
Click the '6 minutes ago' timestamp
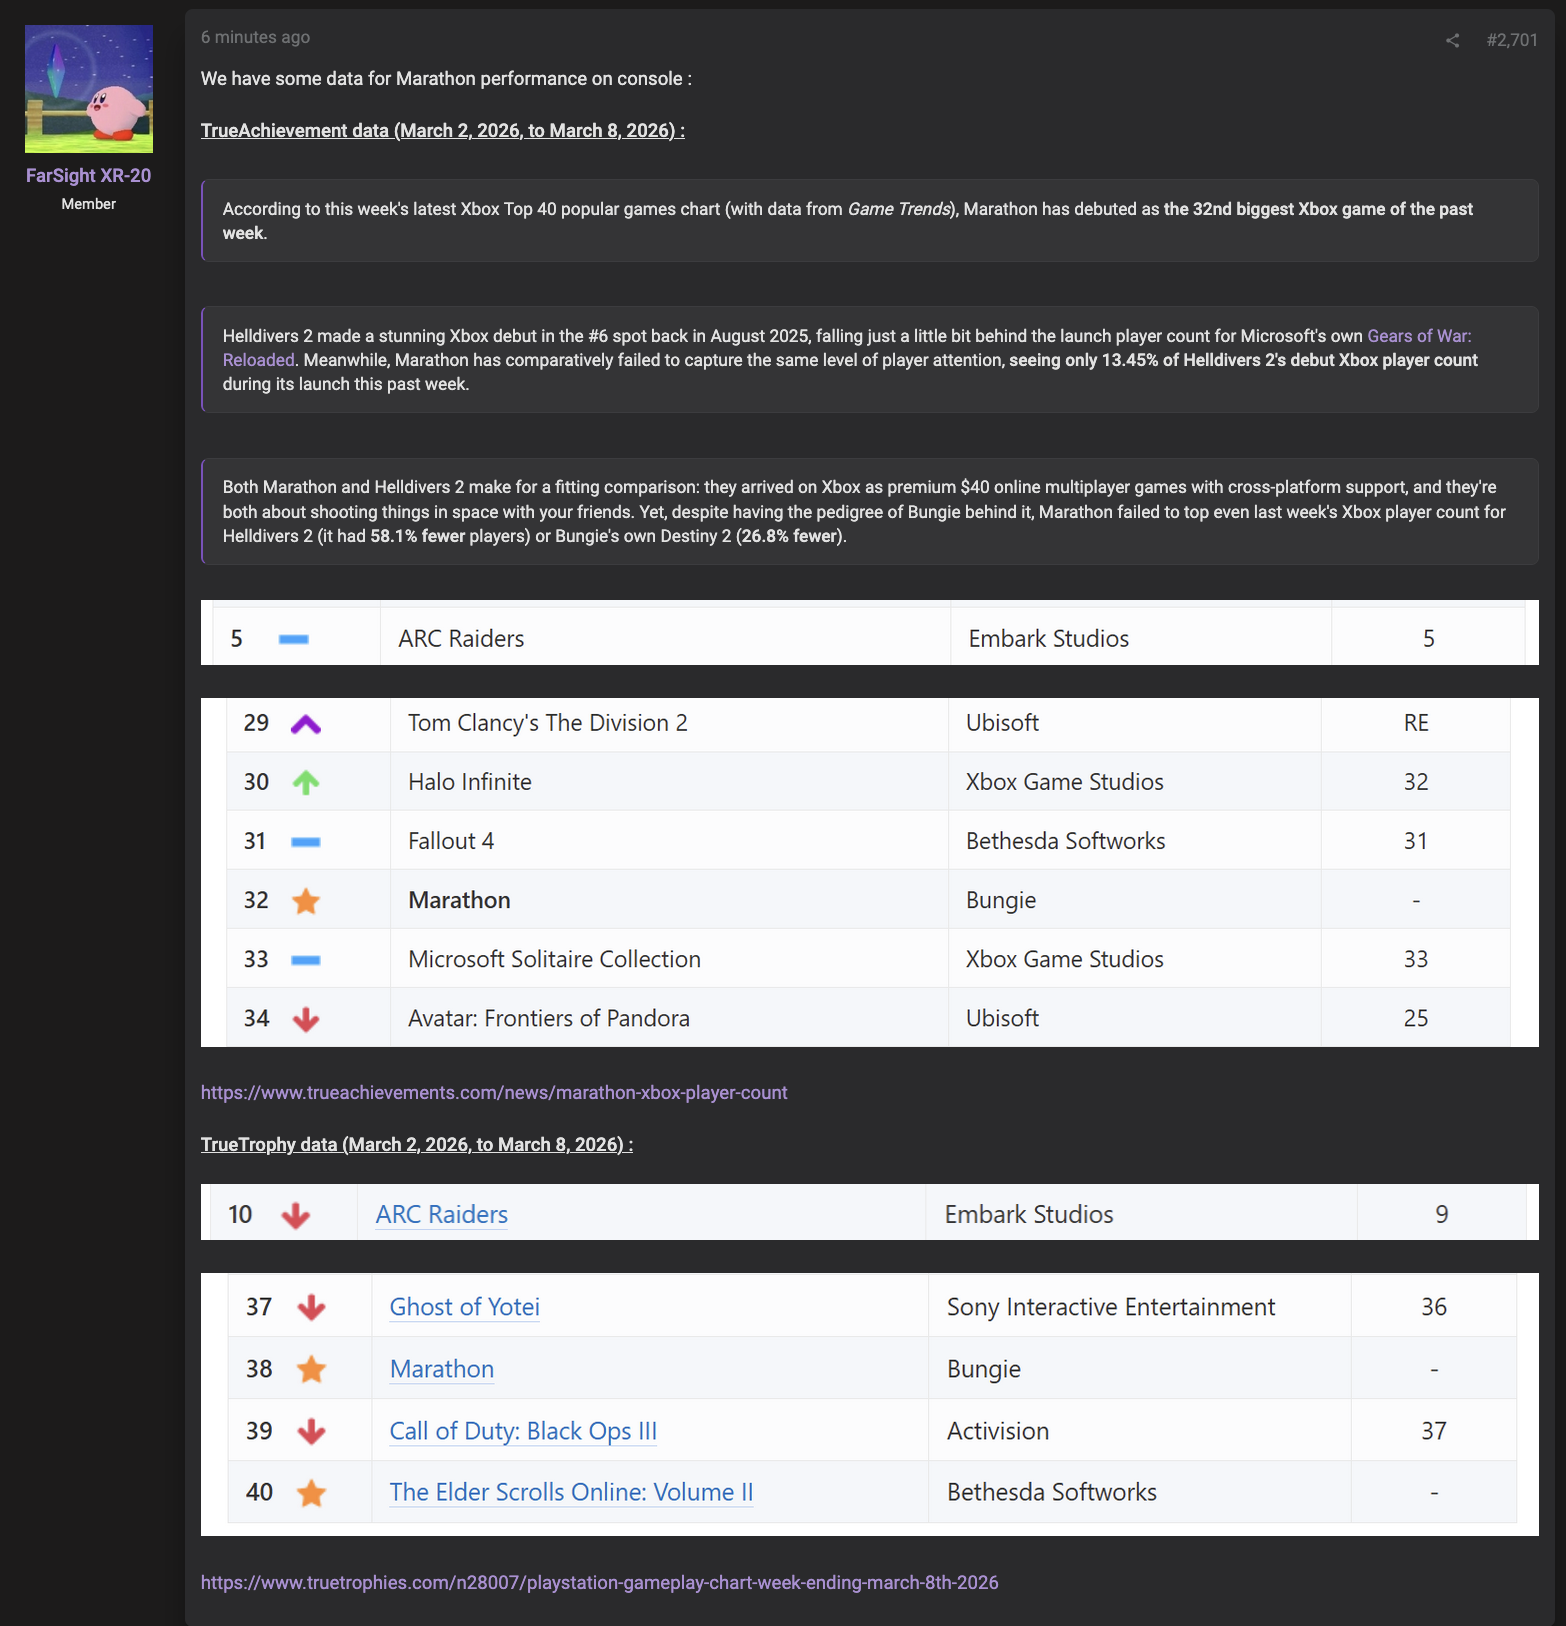coord(255,37)
